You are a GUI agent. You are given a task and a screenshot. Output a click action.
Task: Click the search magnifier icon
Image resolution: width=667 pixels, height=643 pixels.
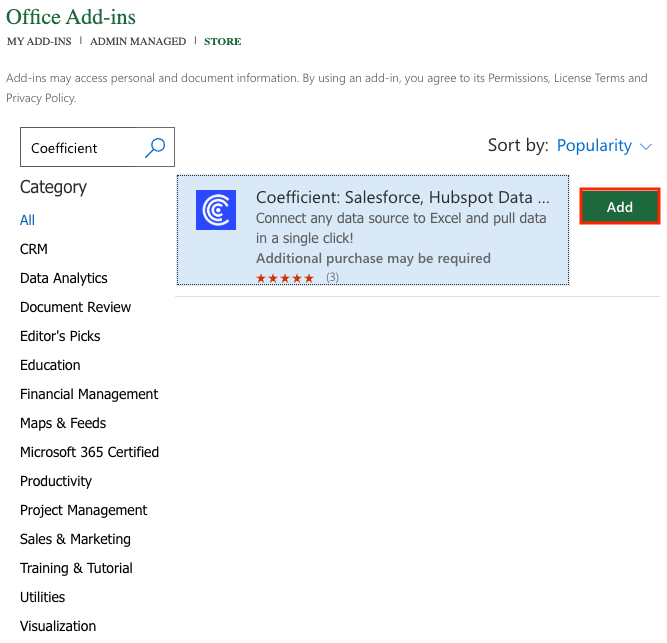coord(155,148)
